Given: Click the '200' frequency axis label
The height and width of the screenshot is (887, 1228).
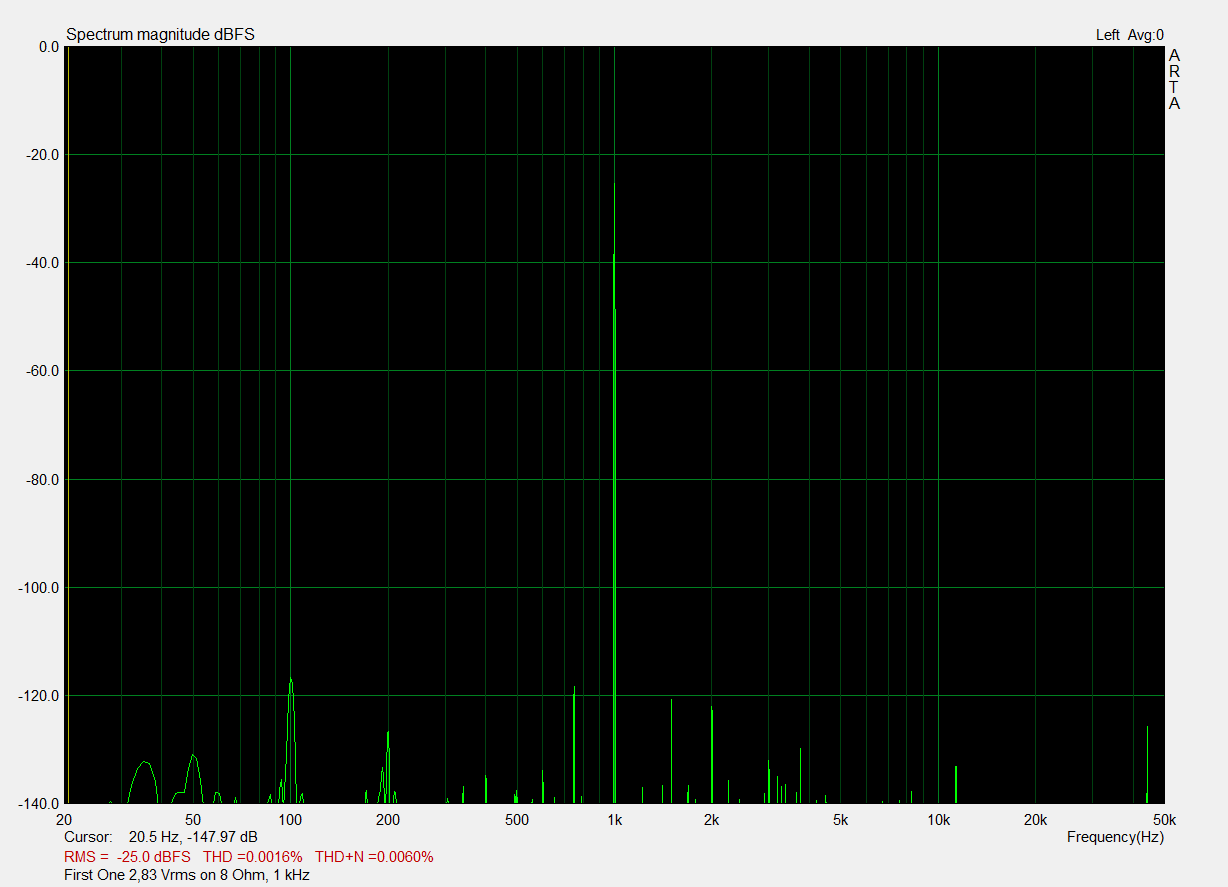Looking at the screenshot, I should pyautogui.click(x=388, y=820).
